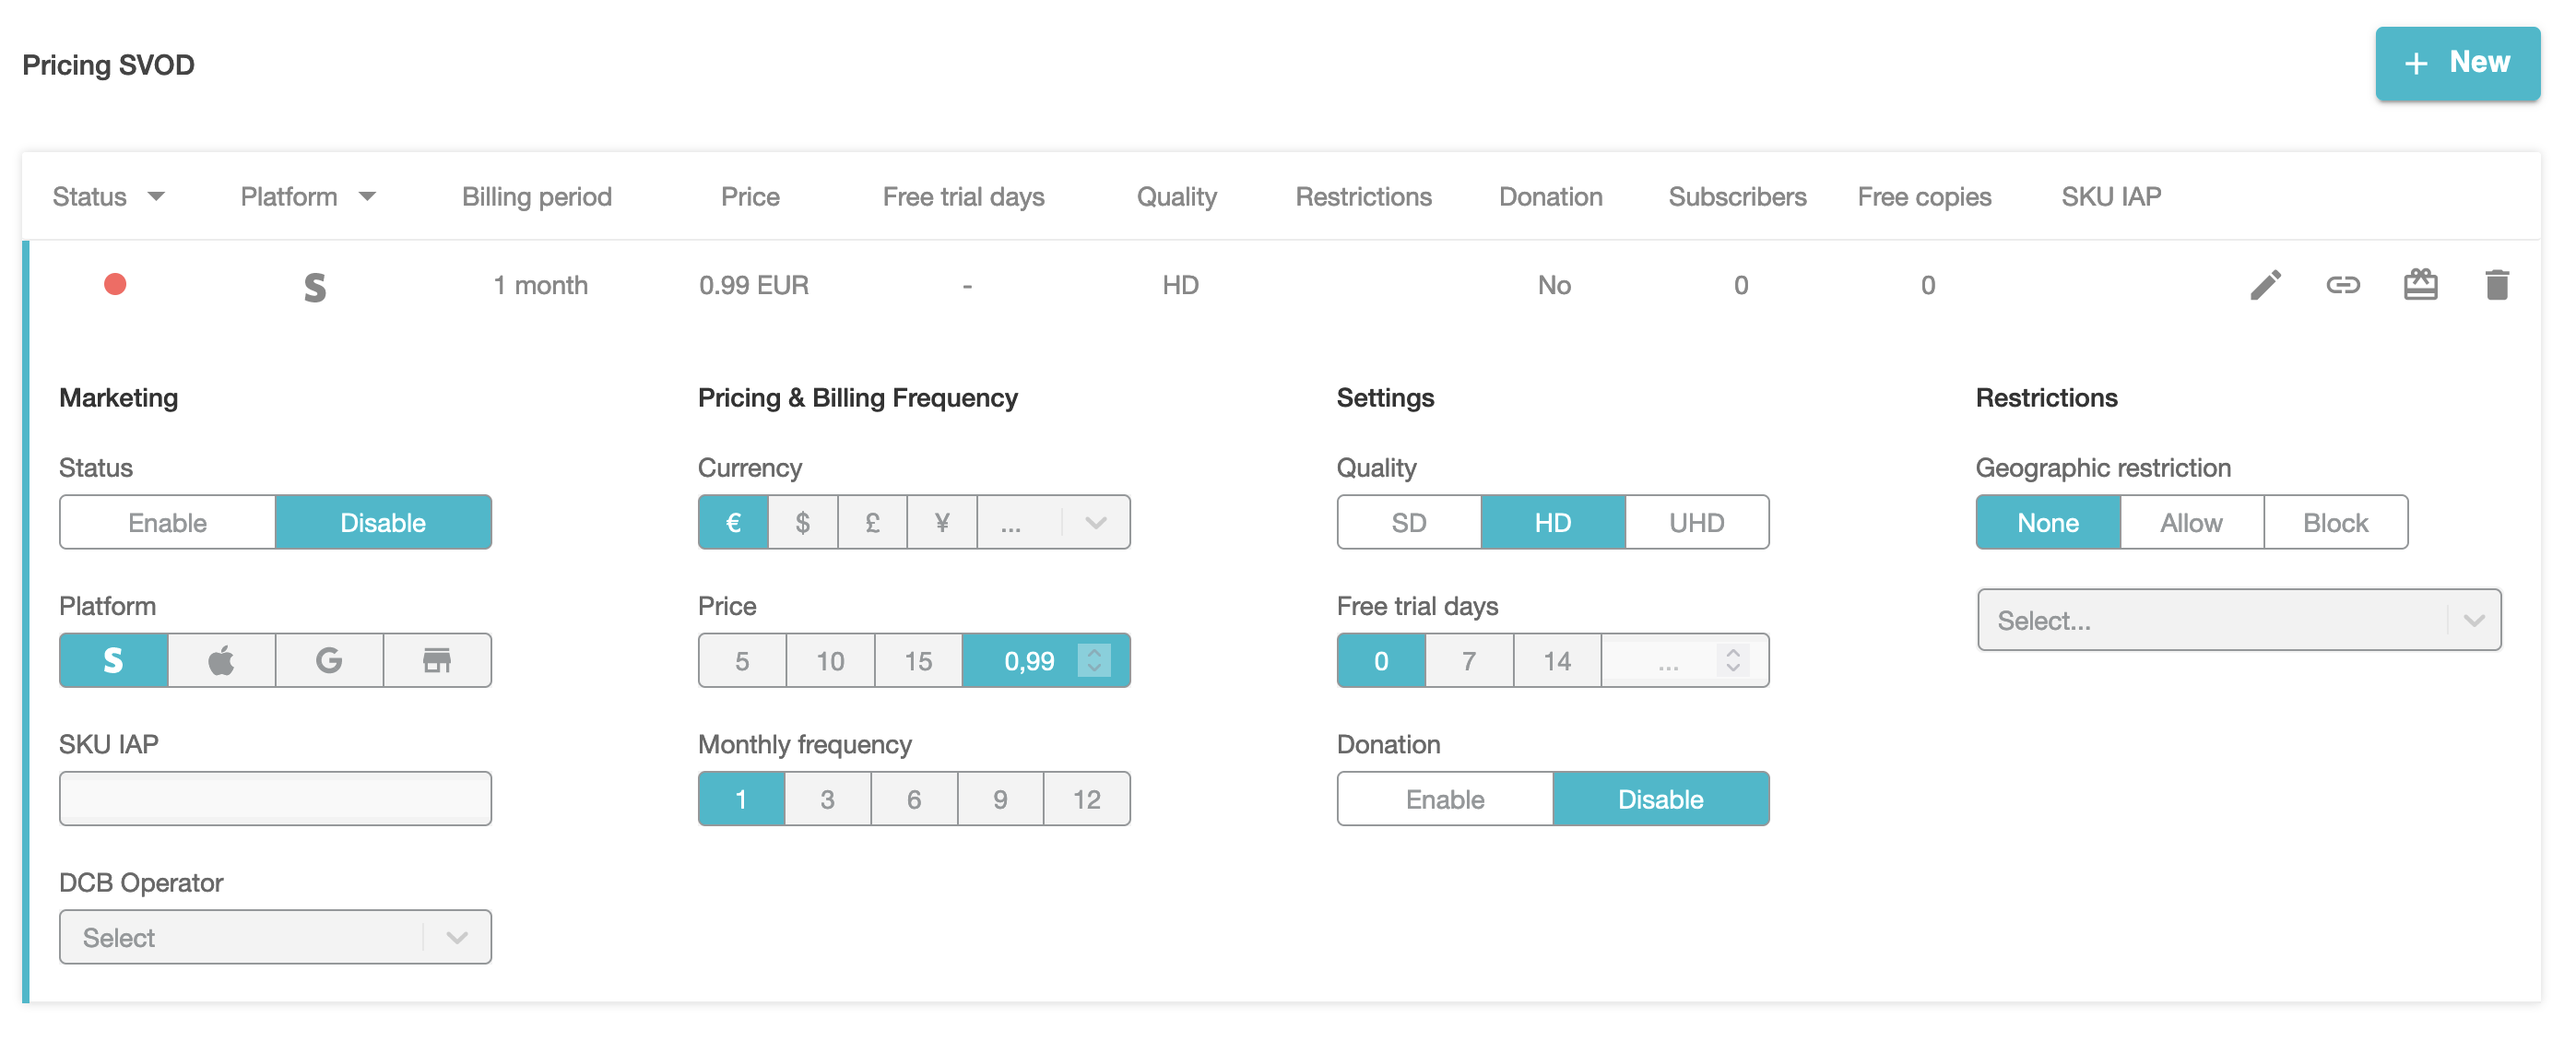Click the Billing period column header
2576x1042 pixels.
pyautogui.click(x=537, y=196)
